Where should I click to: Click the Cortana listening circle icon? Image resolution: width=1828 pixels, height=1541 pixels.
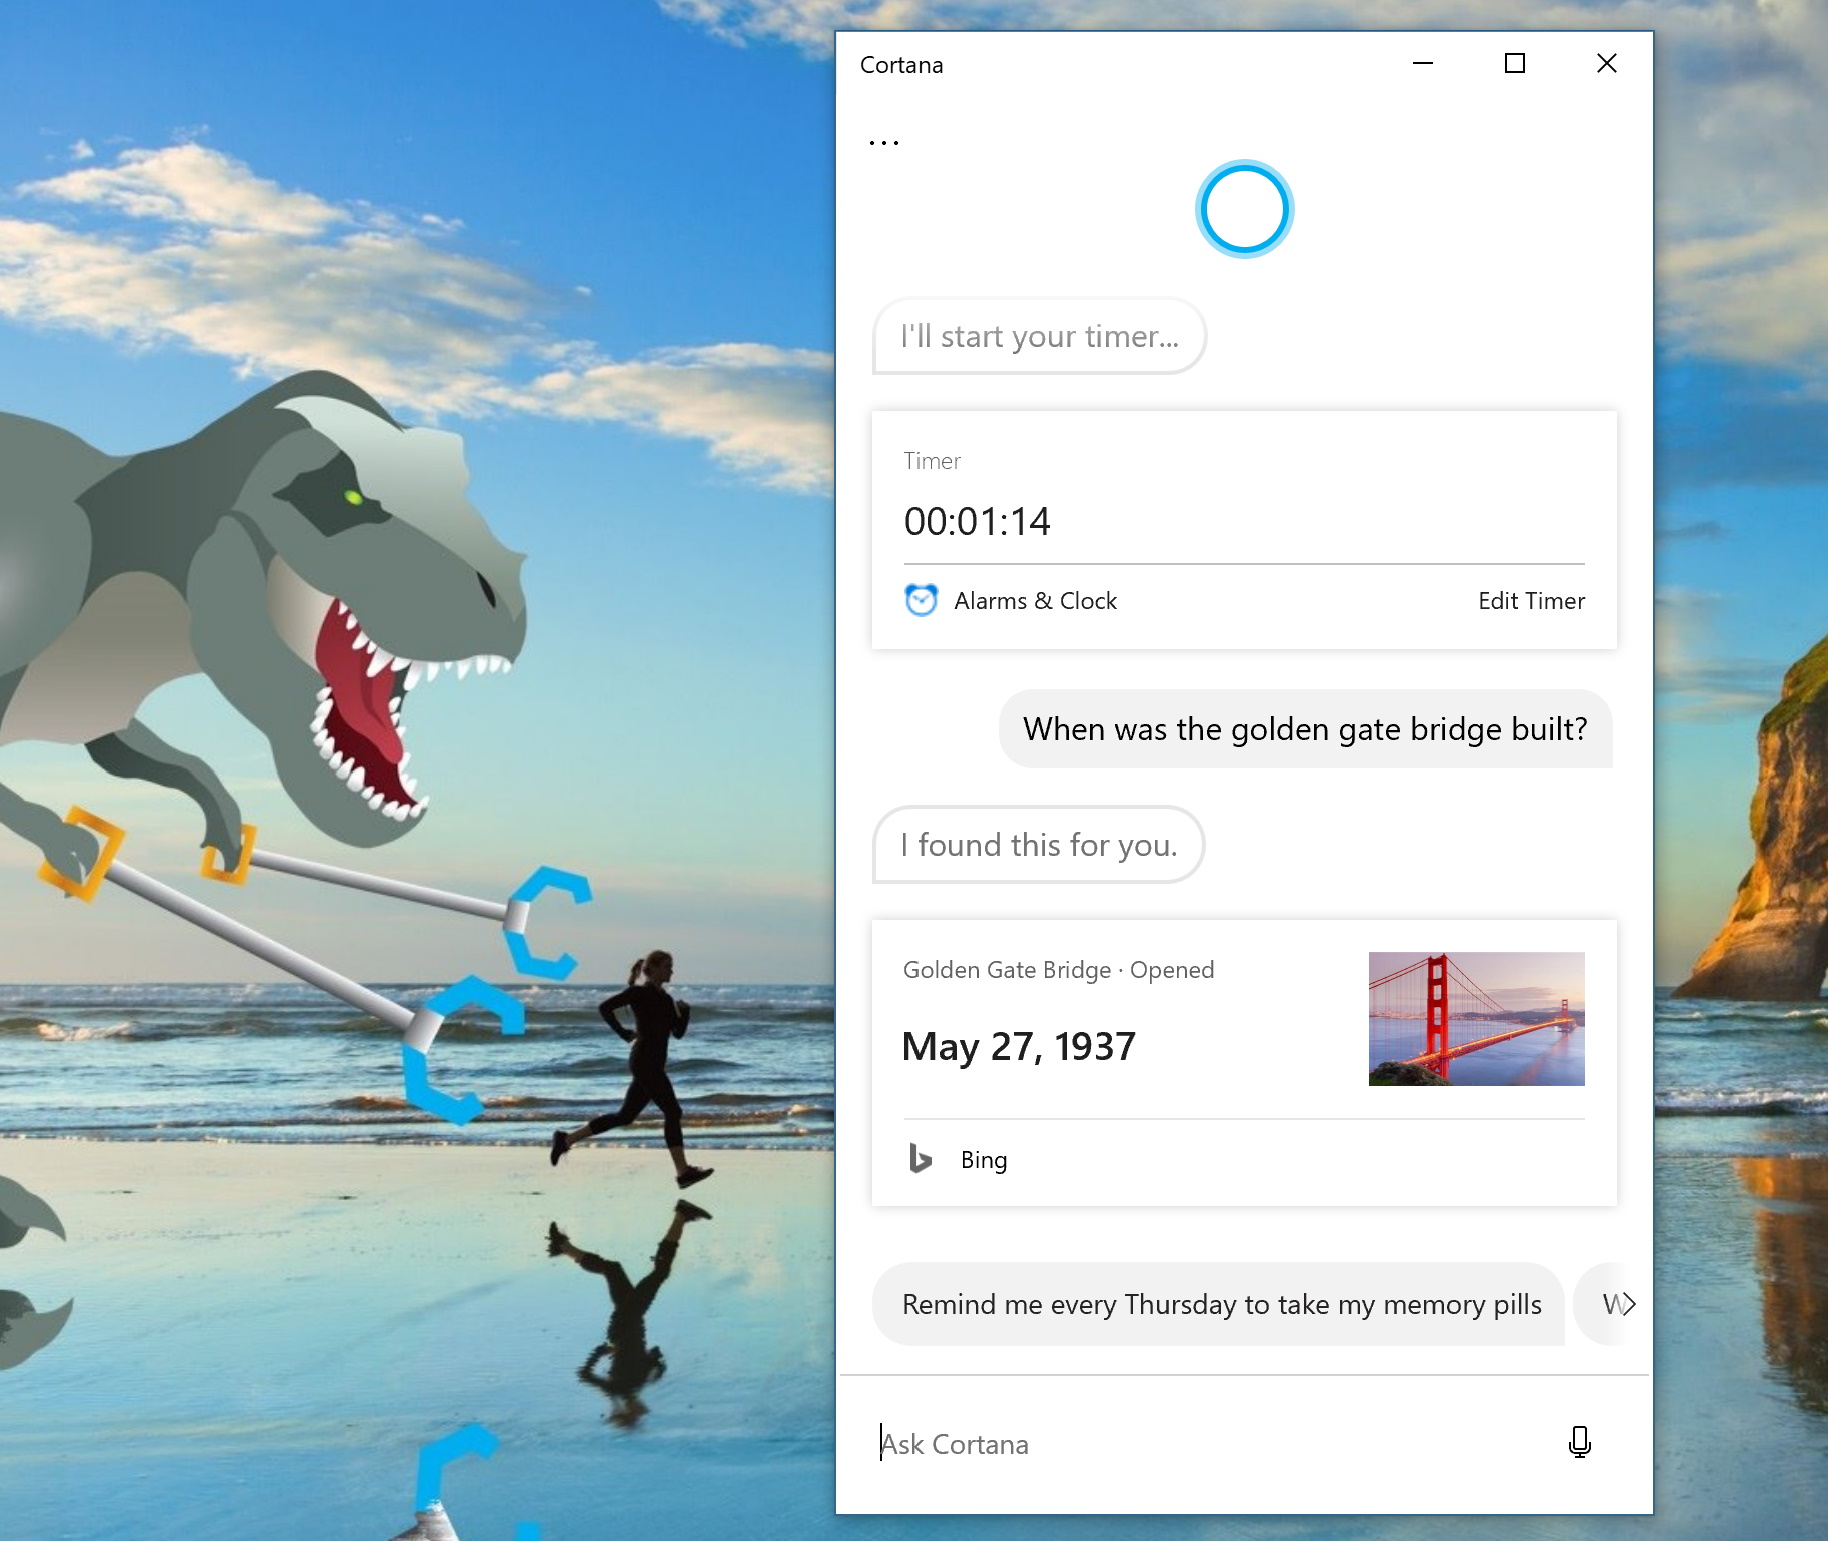tap(1245, 209)
